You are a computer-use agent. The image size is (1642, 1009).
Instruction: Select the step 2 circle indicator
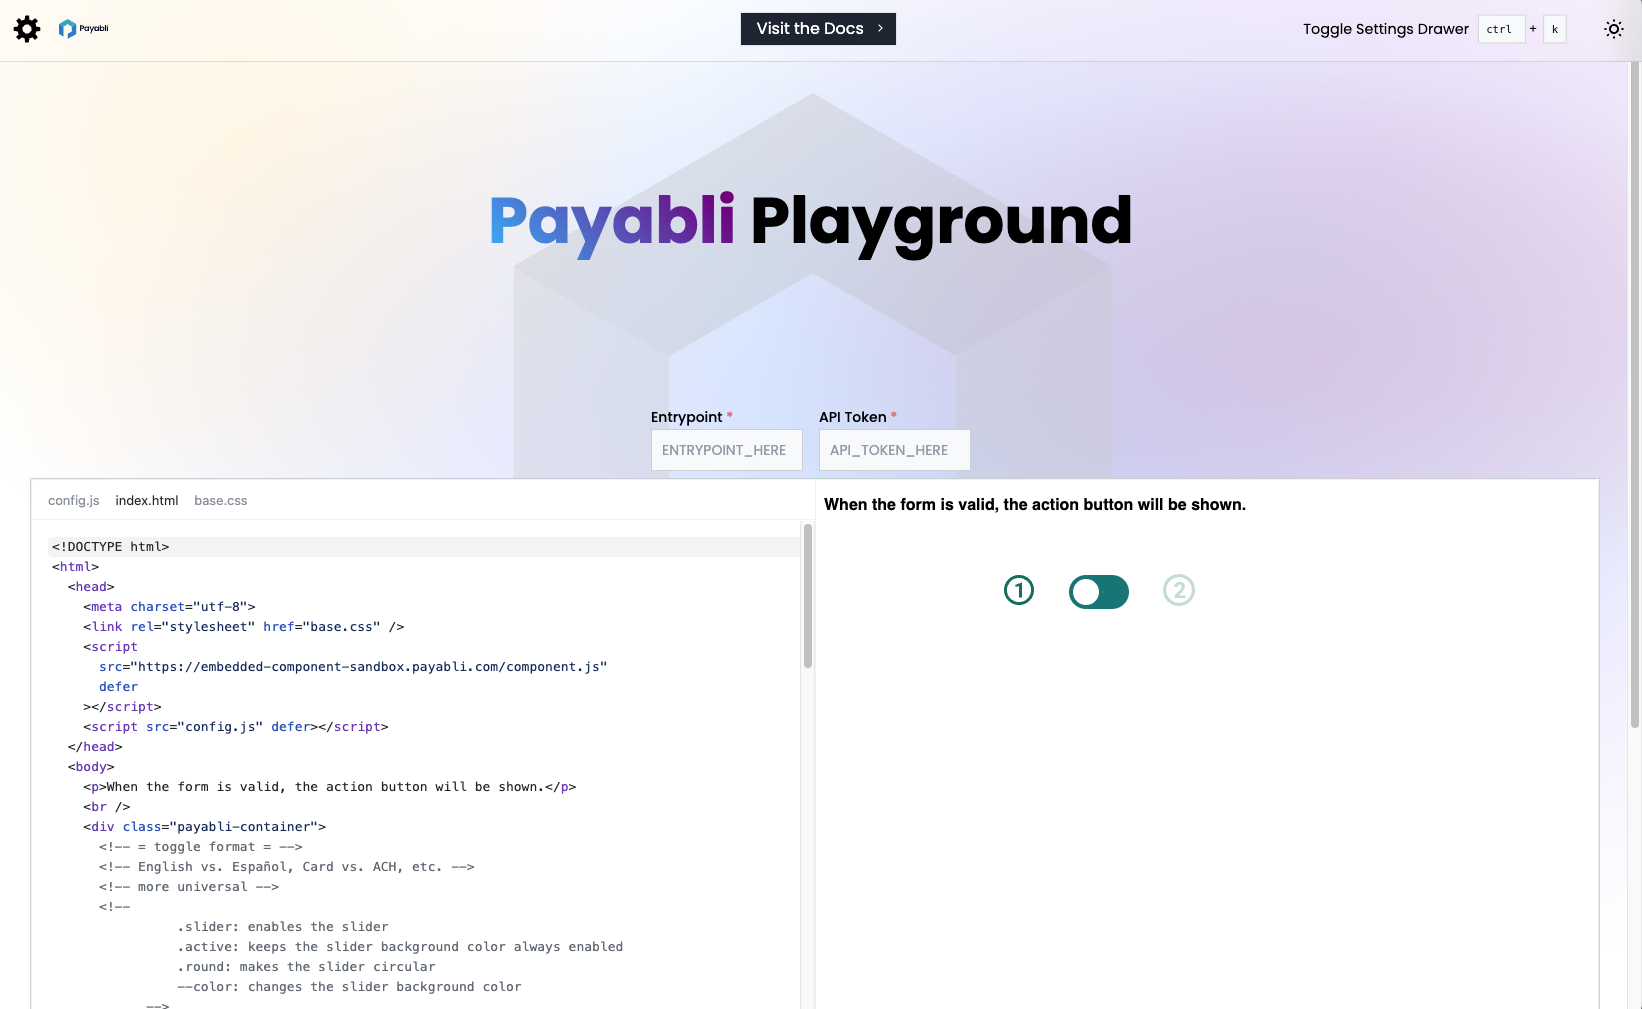(1179, 590)
